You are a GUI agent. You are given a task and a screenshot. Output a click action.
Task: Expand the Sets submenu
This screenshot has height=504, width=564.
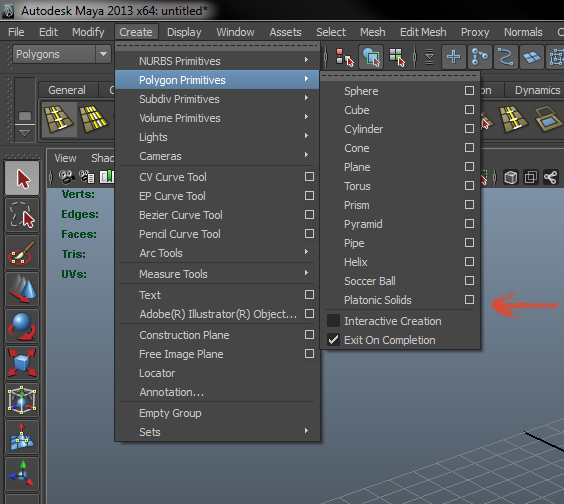[218, 432]
